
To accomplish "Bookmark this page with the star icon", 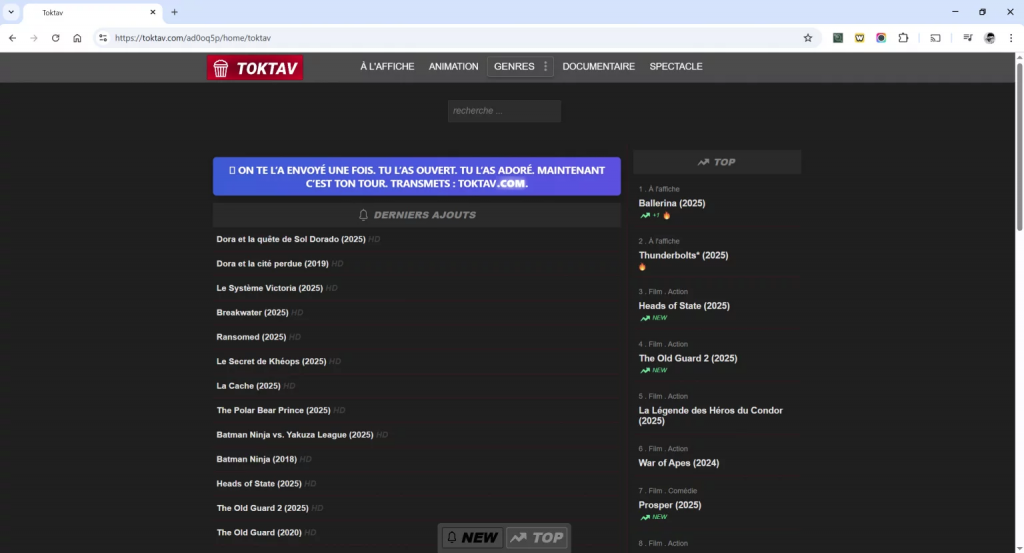I will click(808, 38).
